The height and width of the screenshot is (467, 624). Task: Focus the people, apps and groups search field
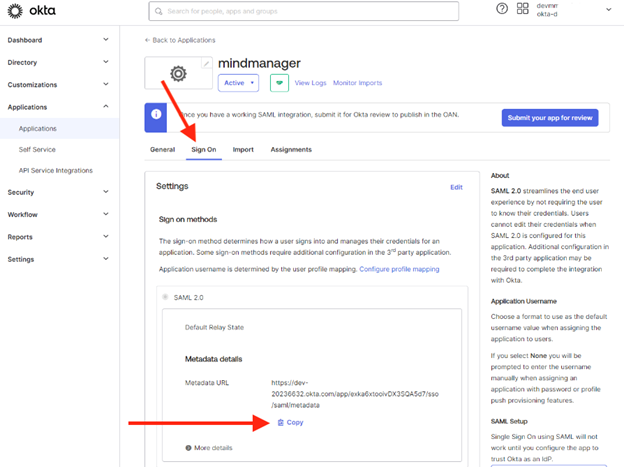click(304, 11)
